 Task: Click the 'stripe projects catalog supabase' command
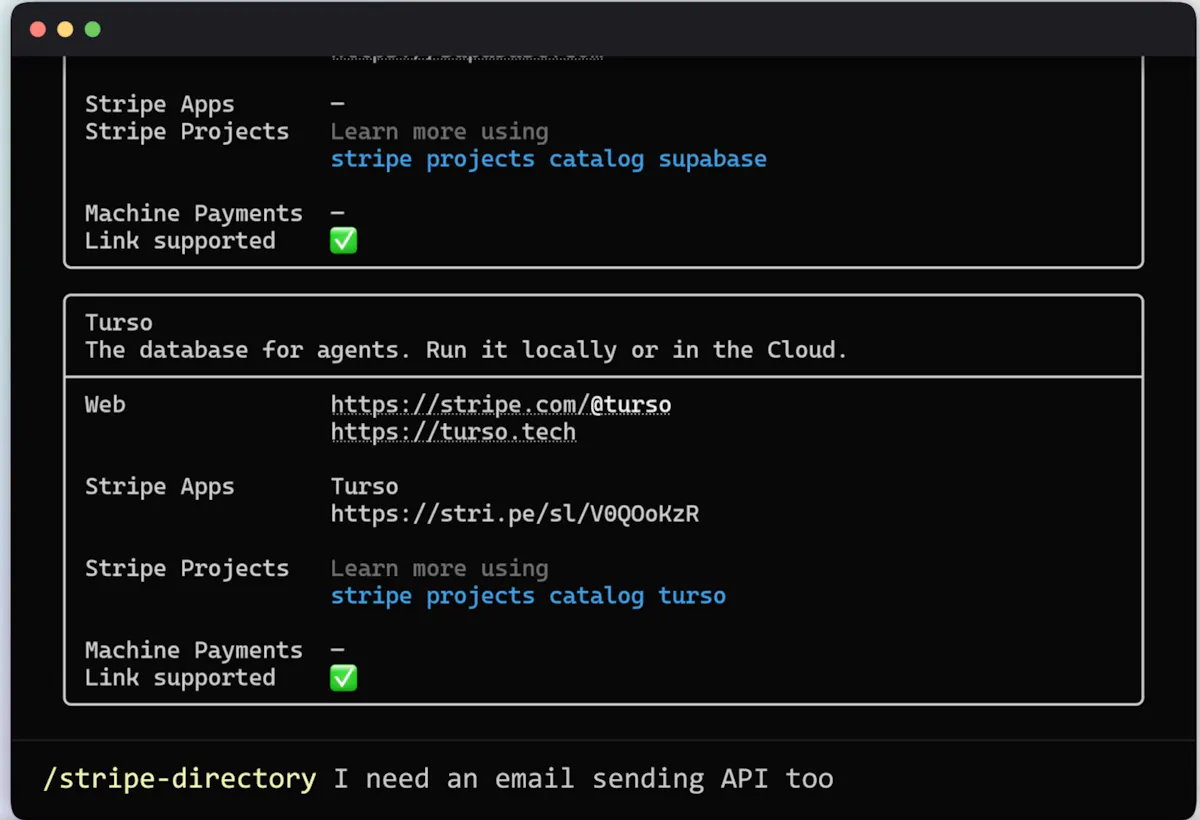(x=549, y=159)
